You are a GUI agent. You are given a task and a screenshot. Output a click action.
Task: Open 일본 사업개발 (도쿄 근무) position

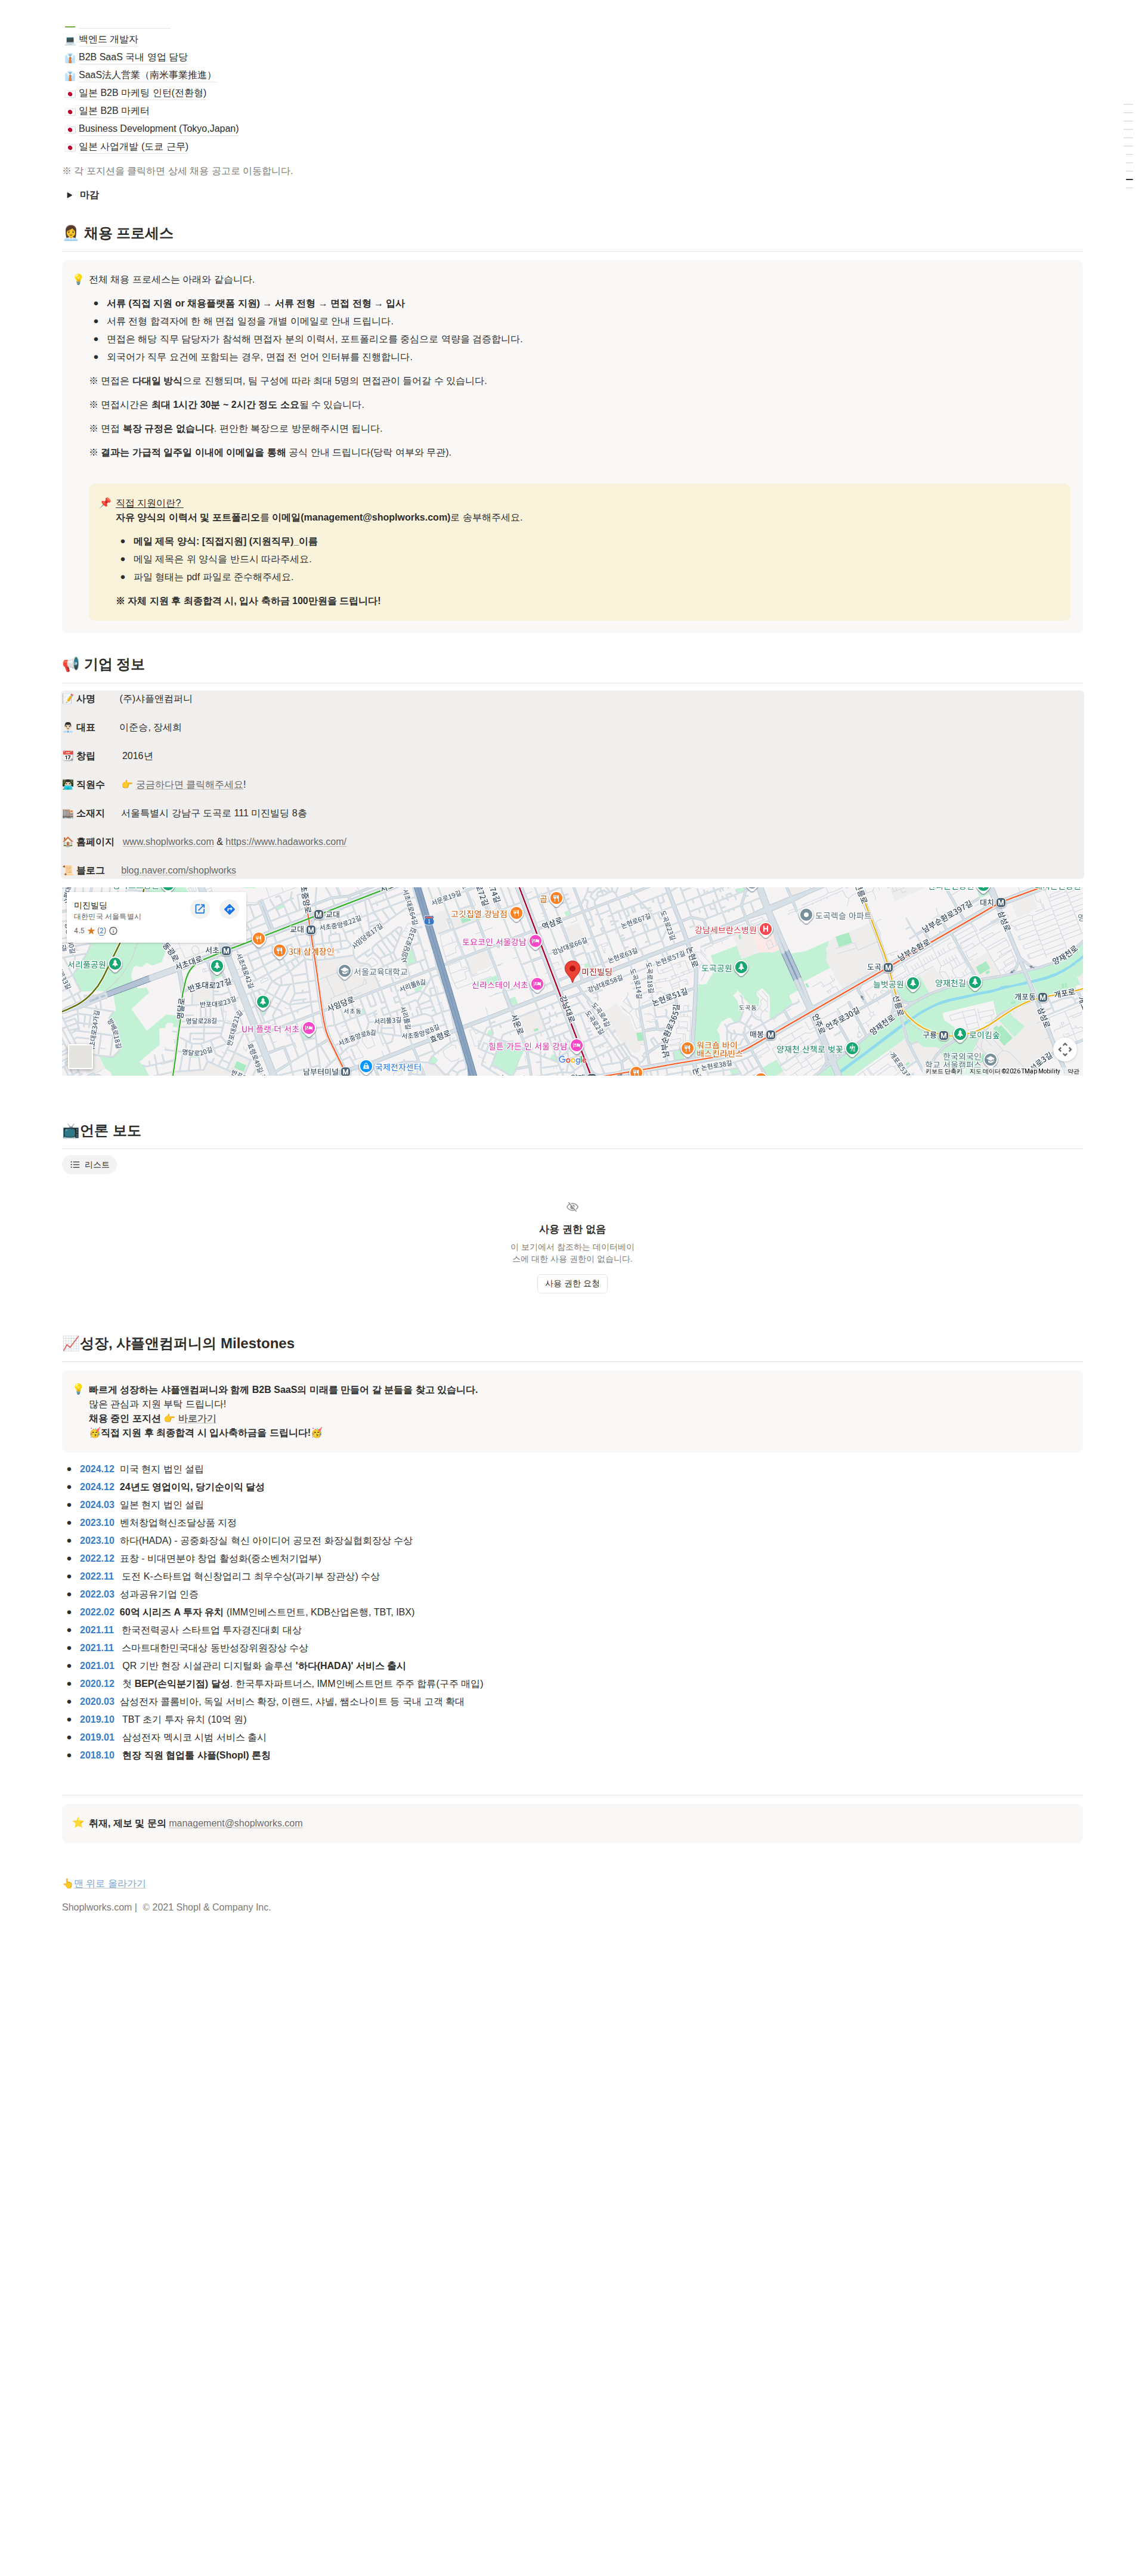pyautogui.click(x=133, y=146)
